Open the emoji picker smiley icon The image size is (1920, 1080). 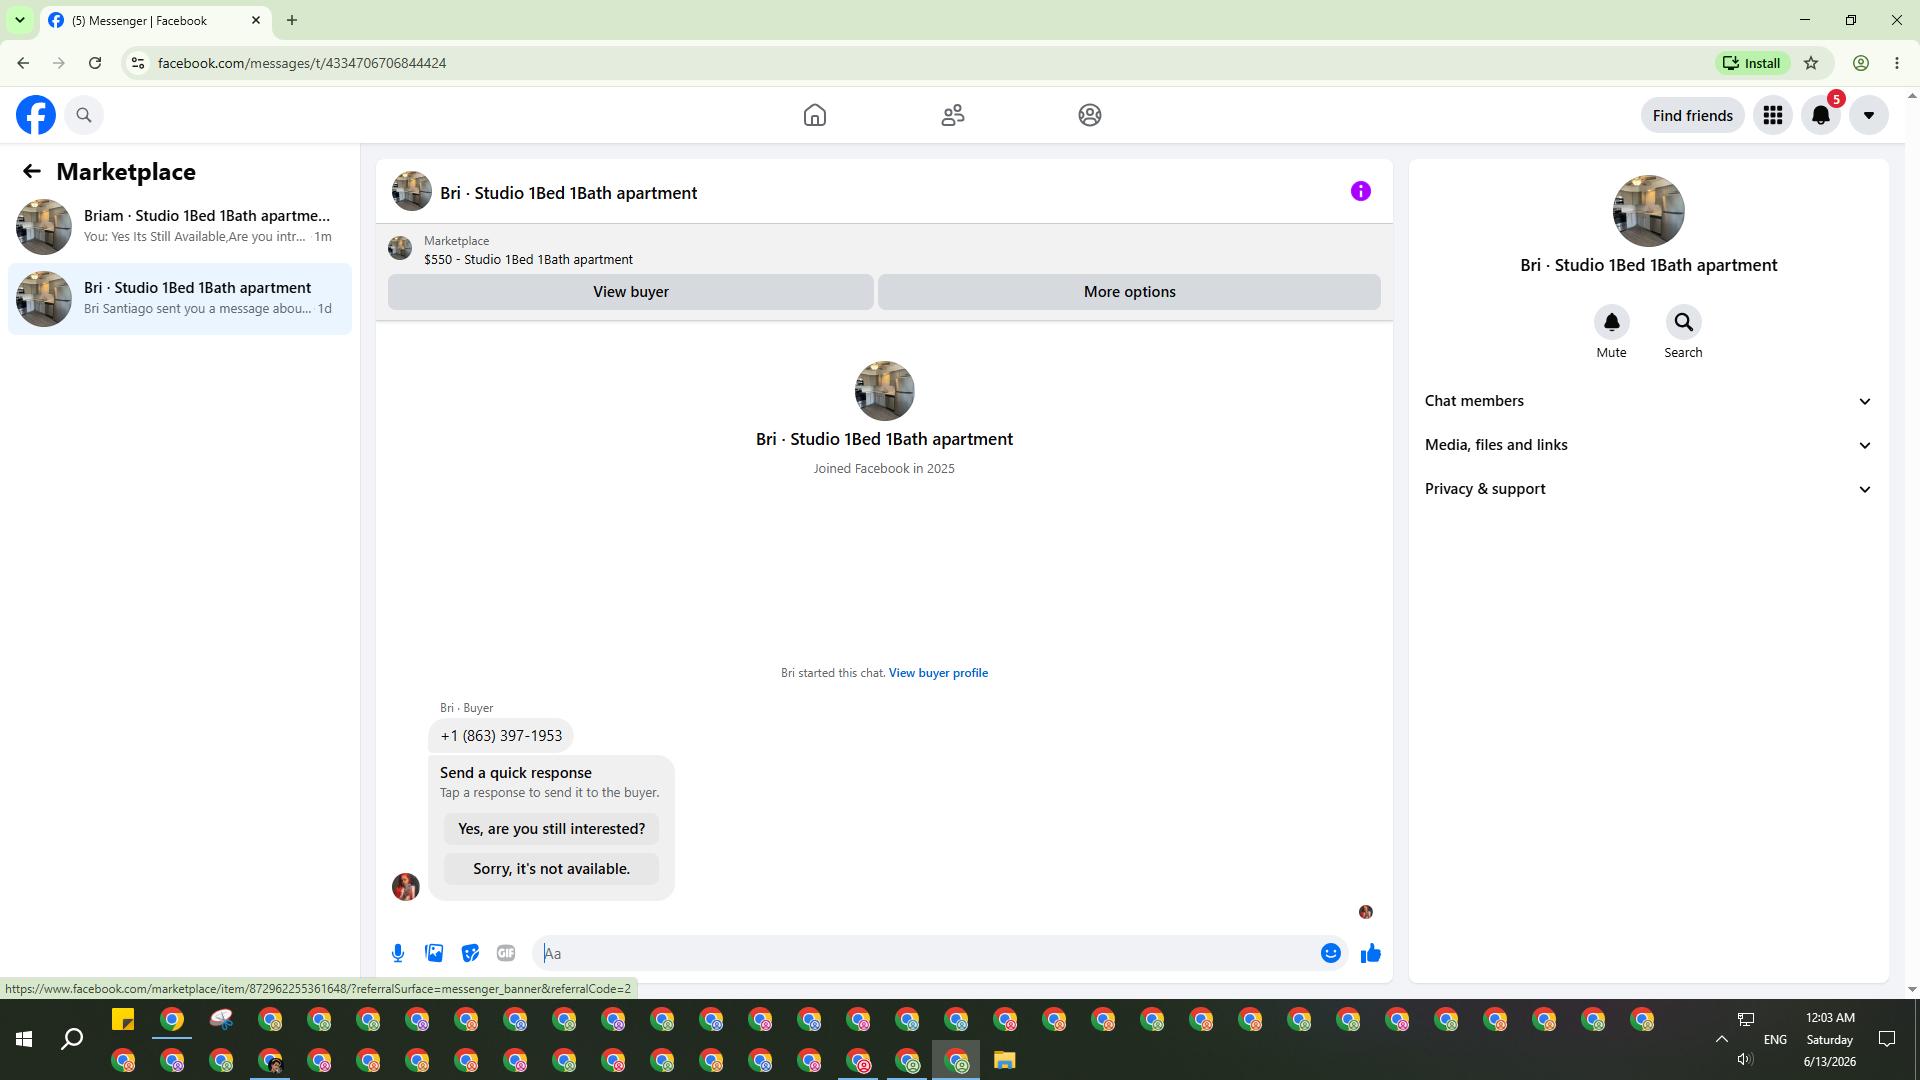coord(1331,953)
